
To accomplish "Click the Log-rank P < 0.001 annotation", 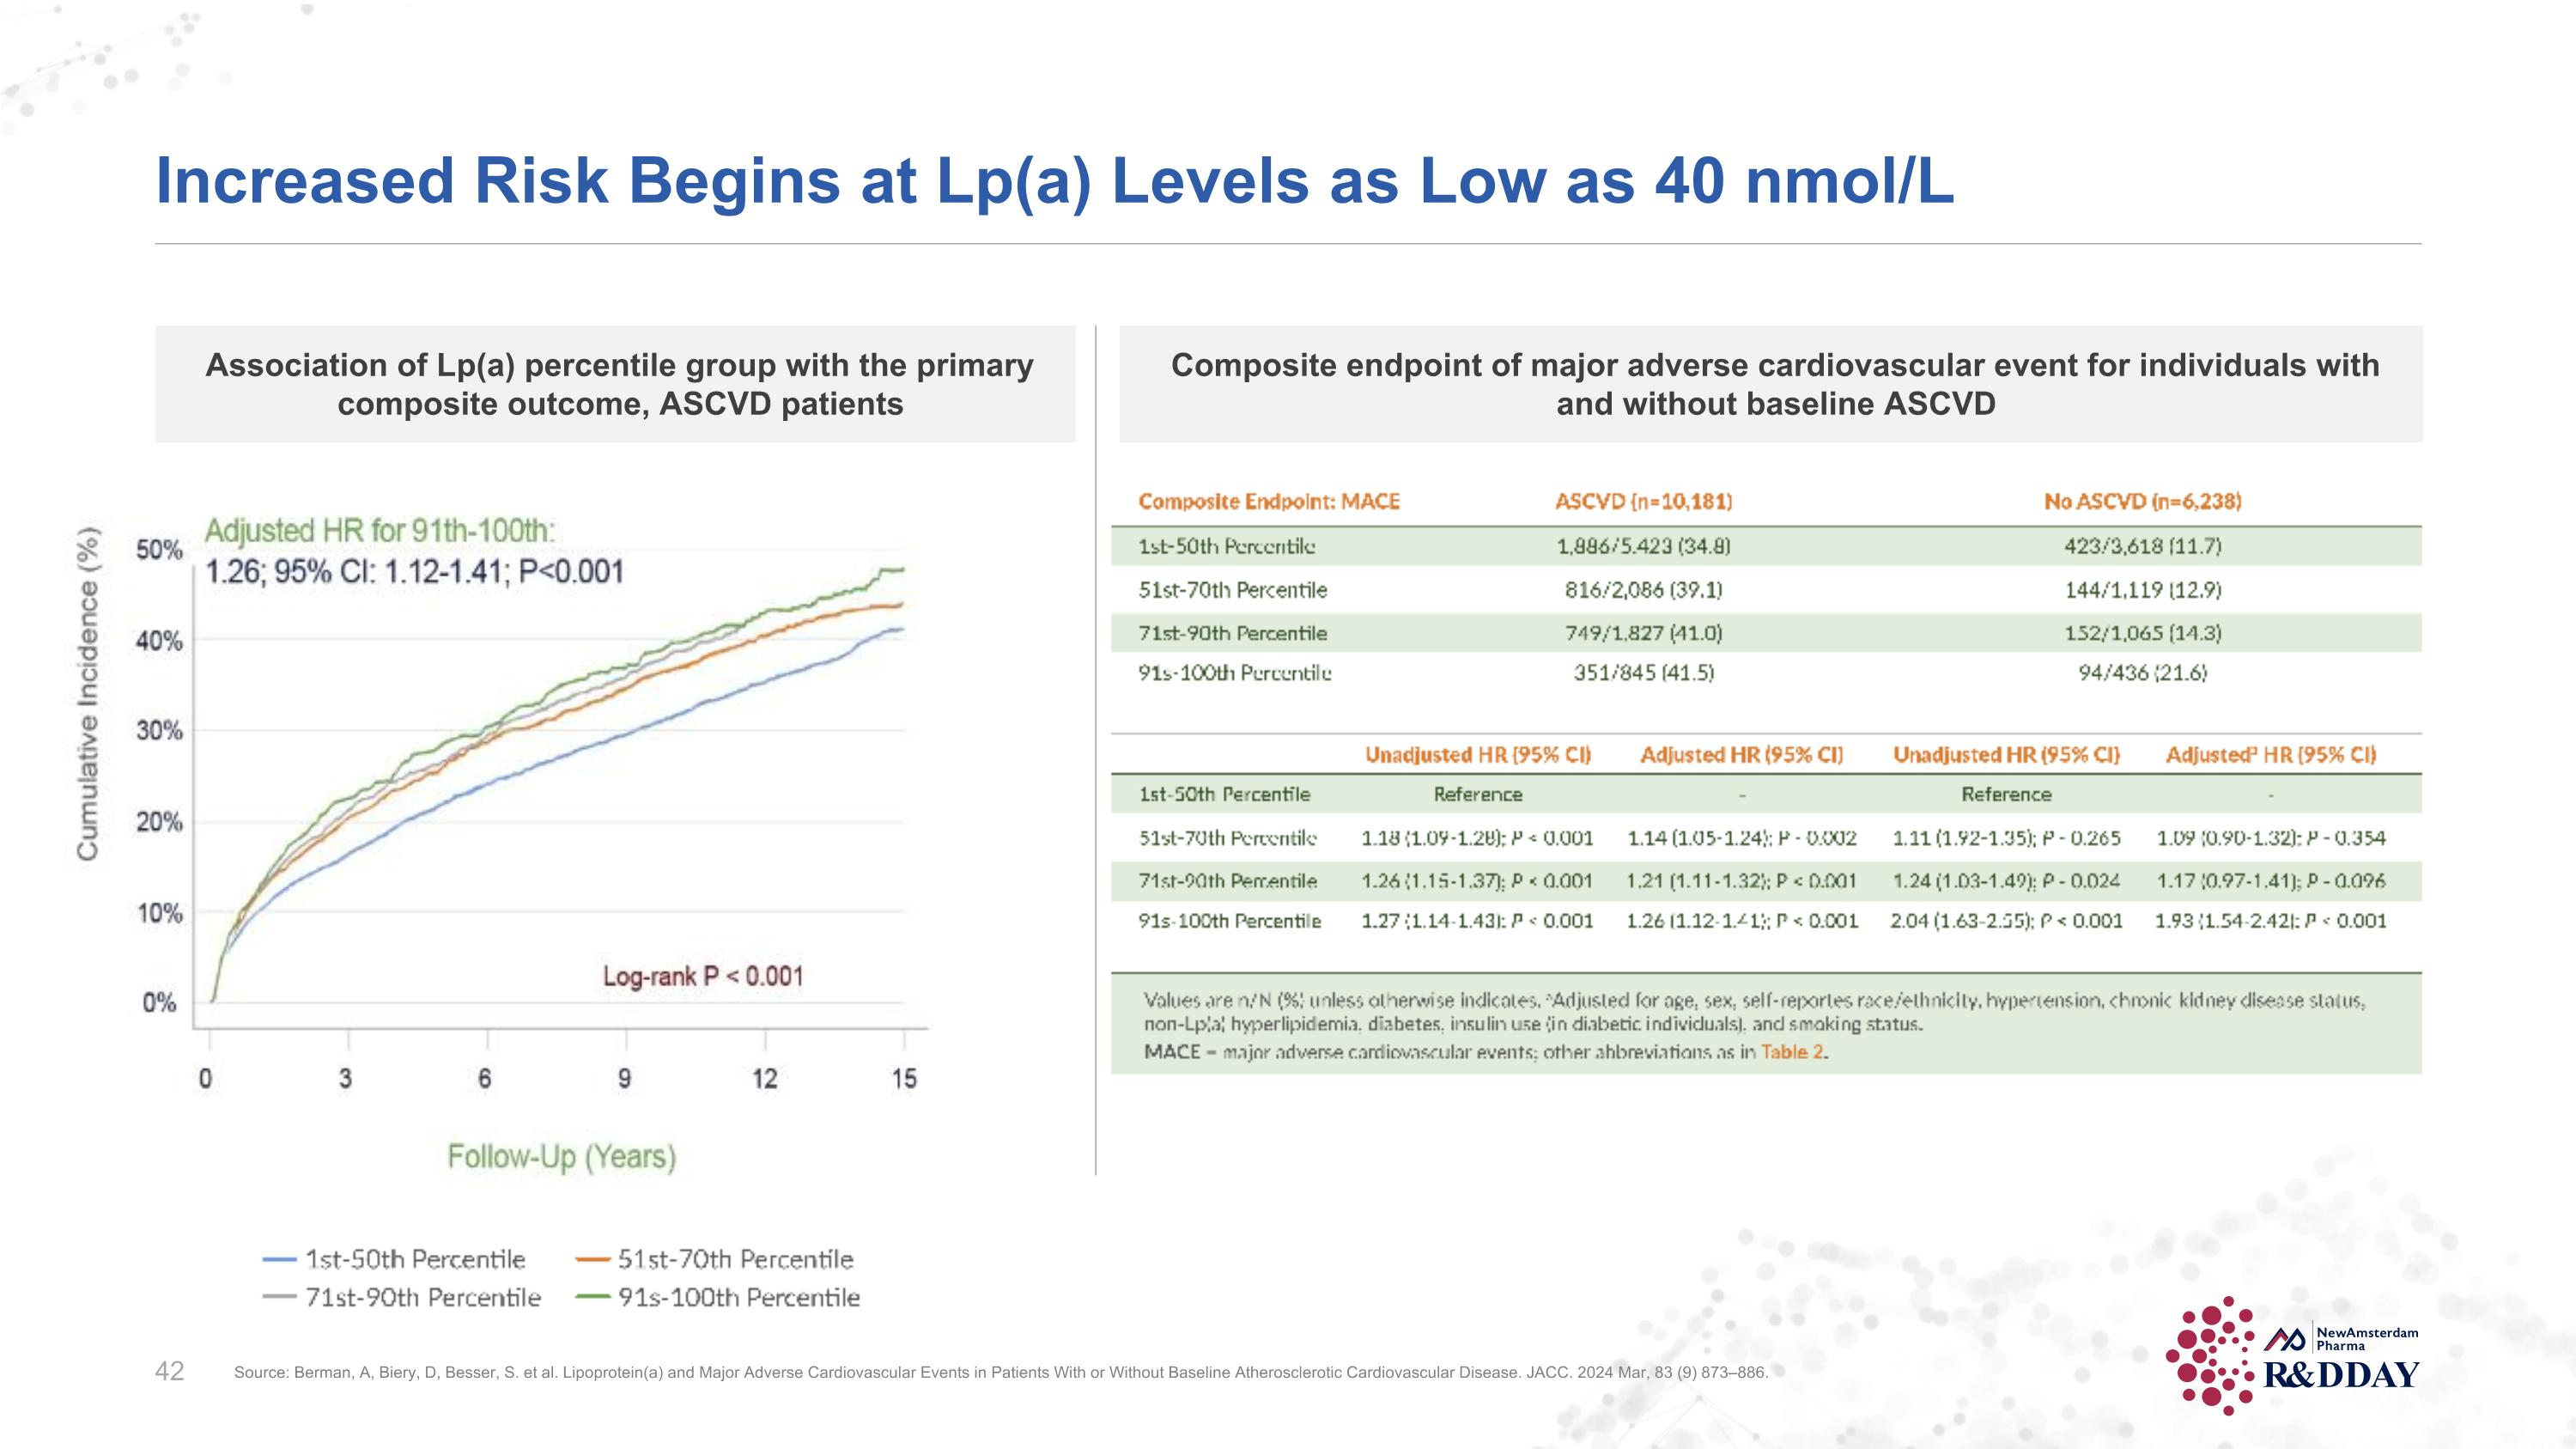I will point(703,976).
